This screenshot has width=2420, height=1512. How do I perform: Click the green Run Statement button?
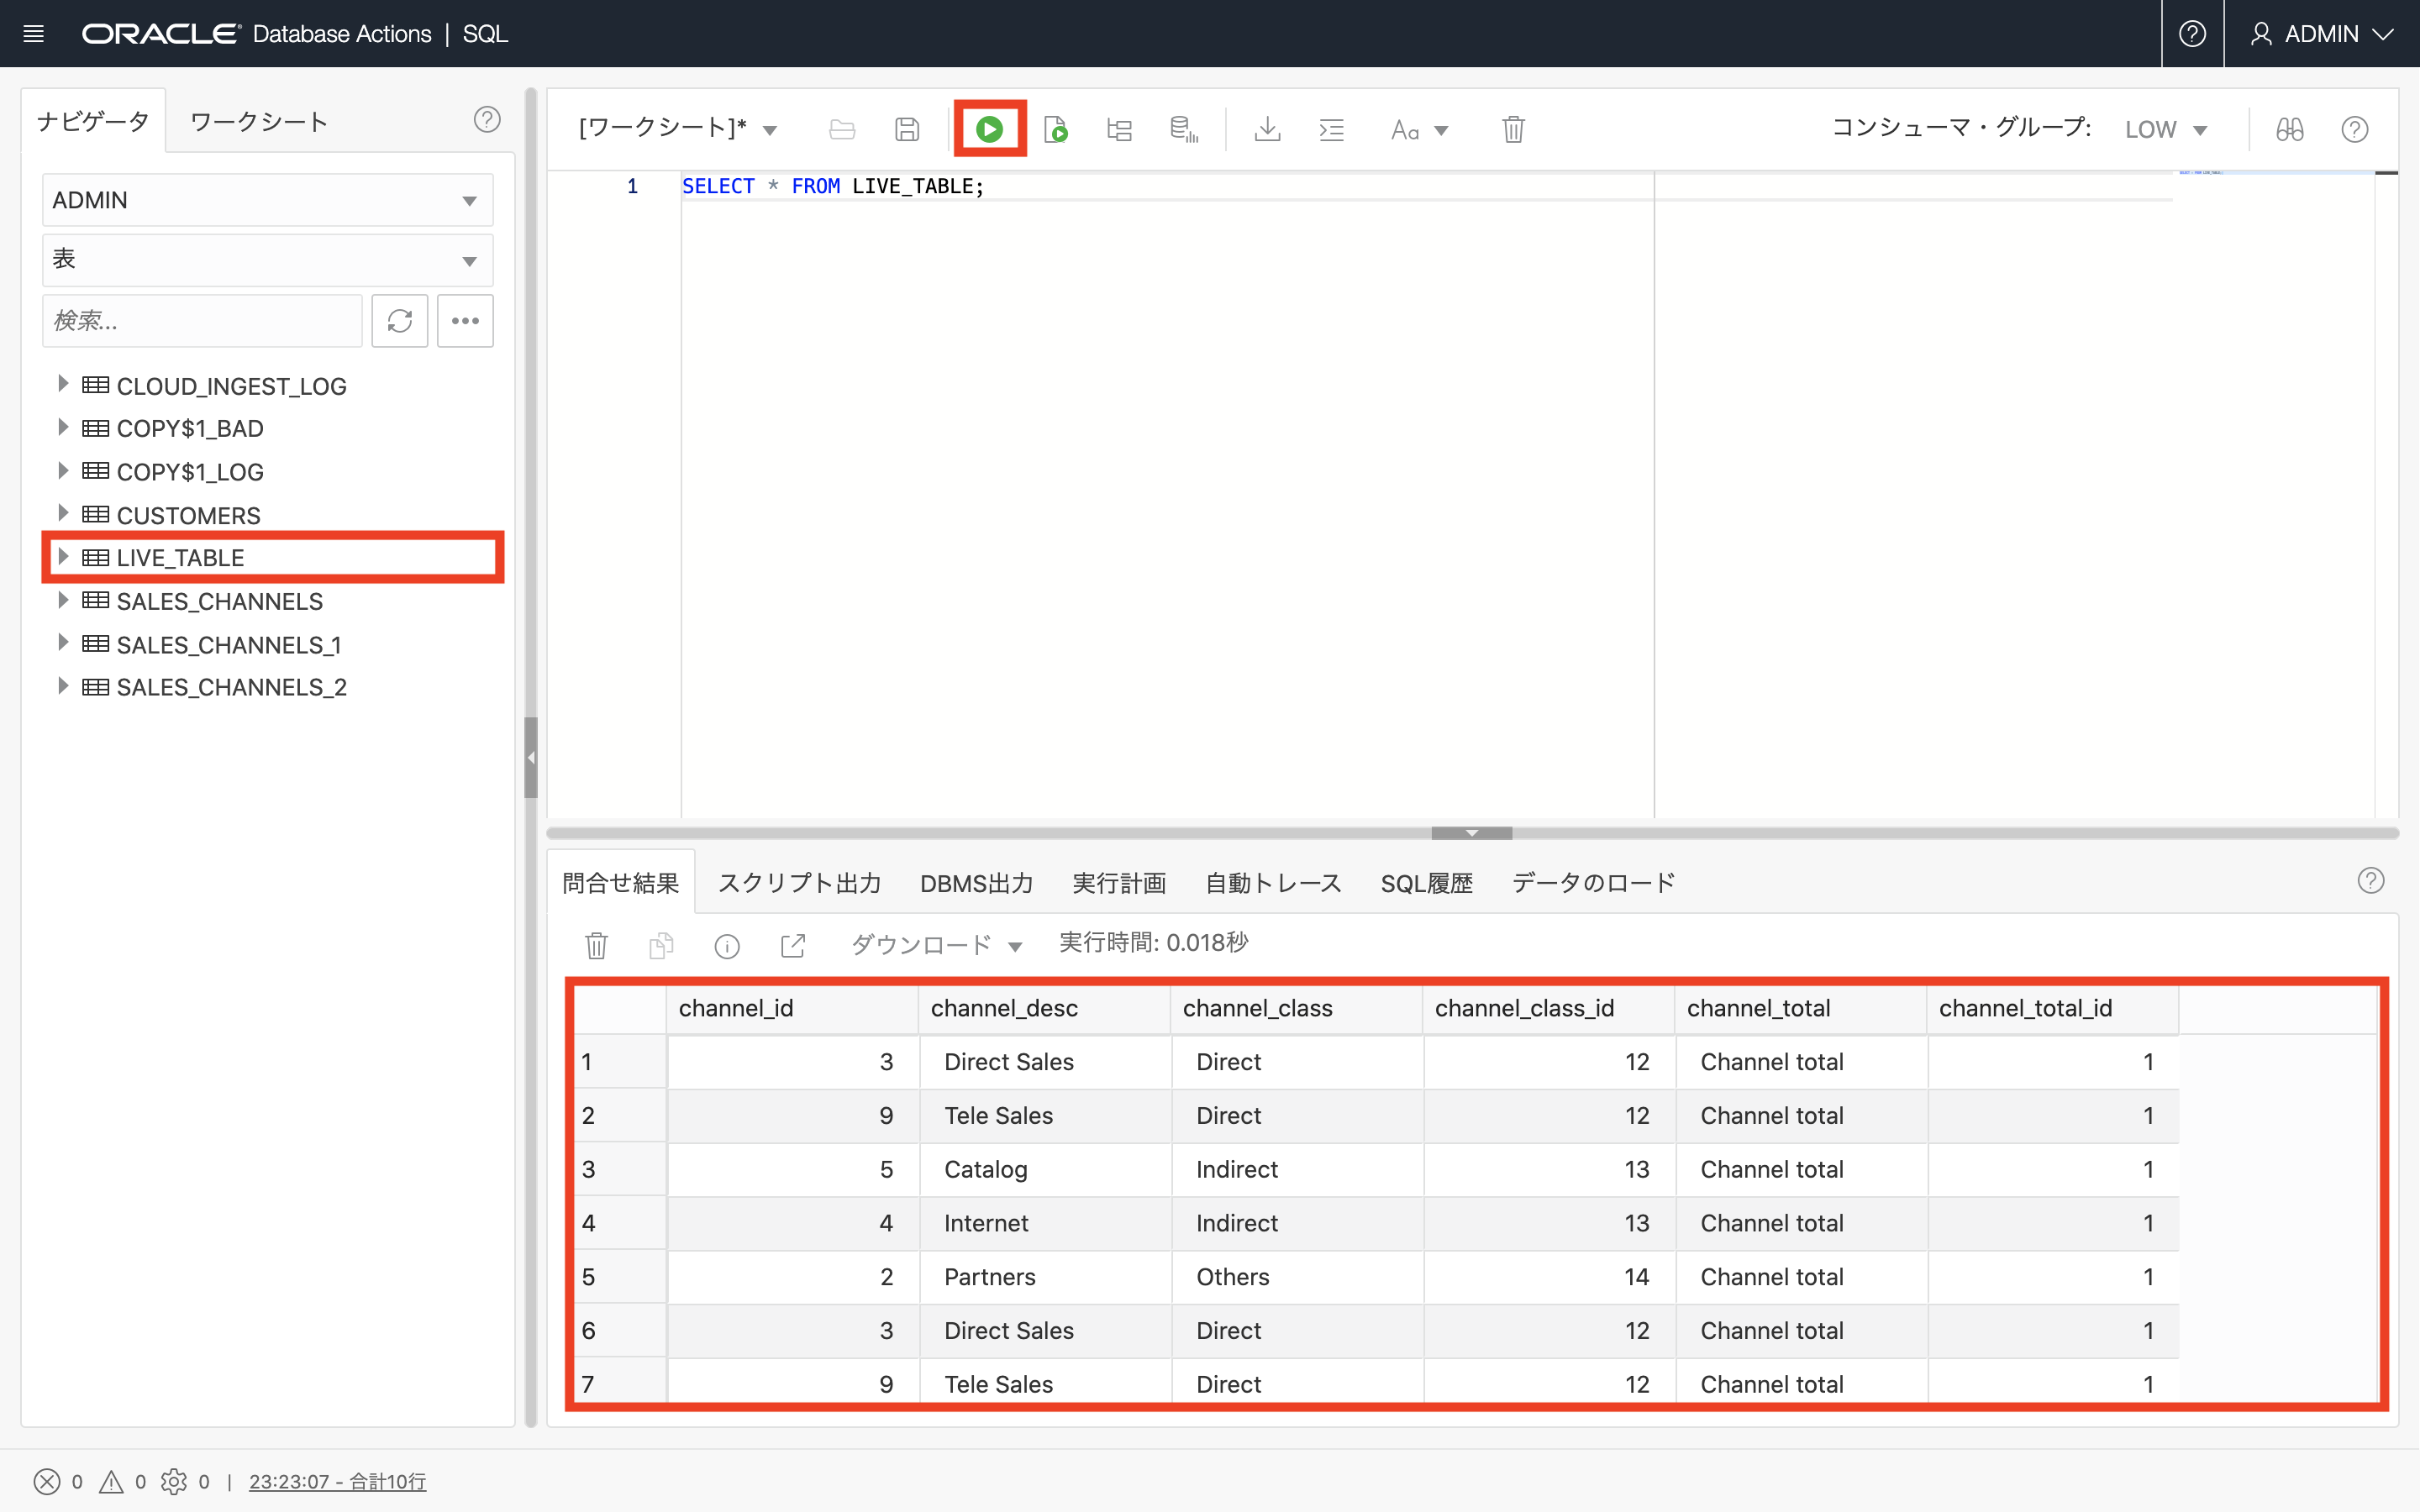point(989,129)
